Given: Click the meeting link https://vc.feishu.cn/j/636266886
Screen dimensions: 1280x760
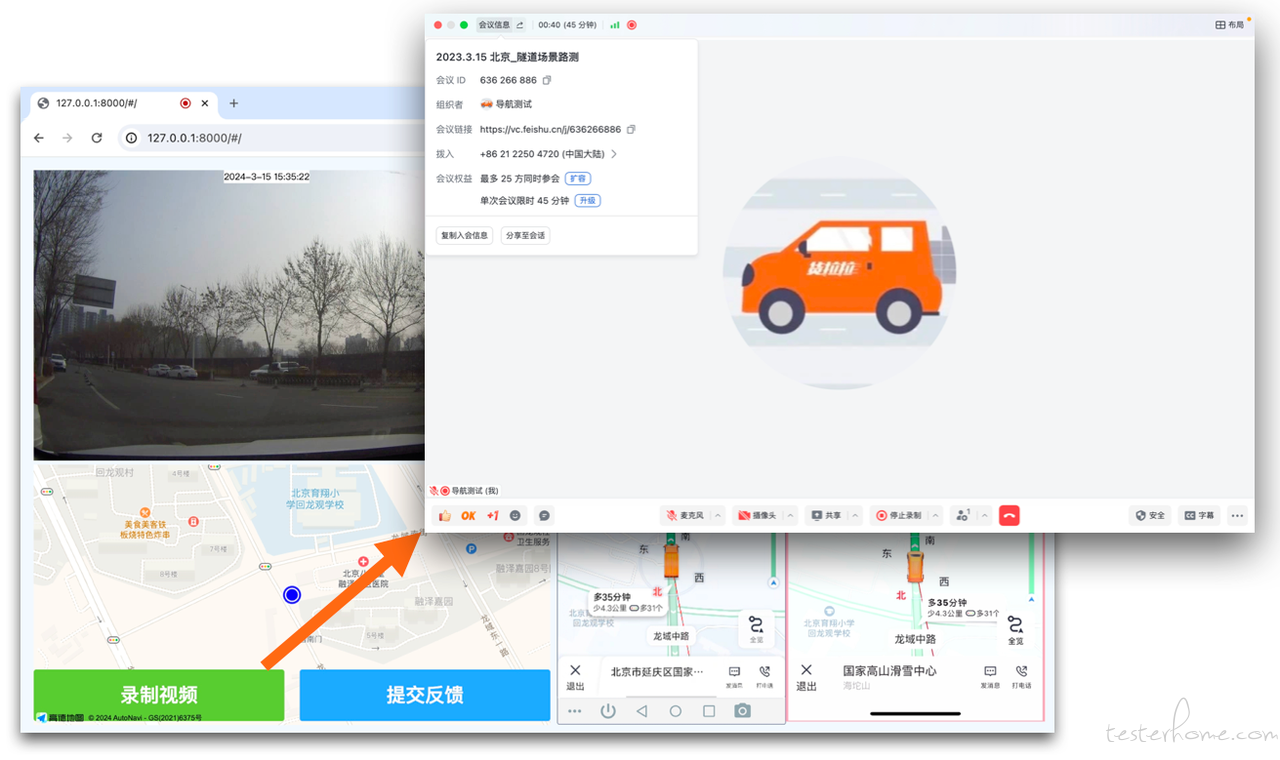Looking at the screenshot, I should 550,129.
